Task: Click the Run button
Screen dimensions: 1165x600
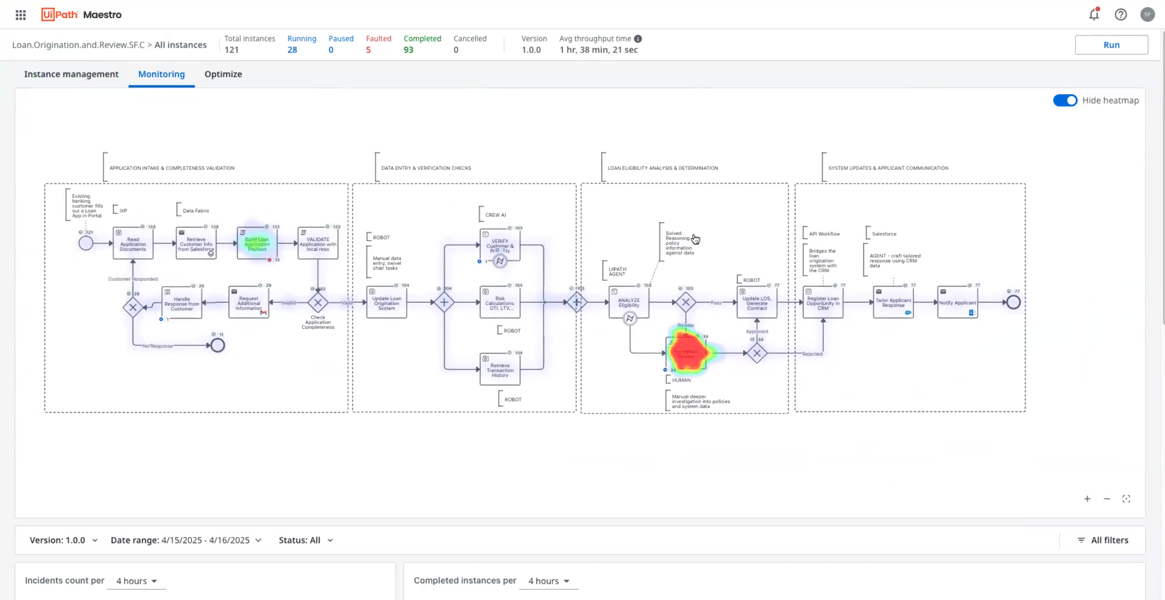Action: point(1112,45)
